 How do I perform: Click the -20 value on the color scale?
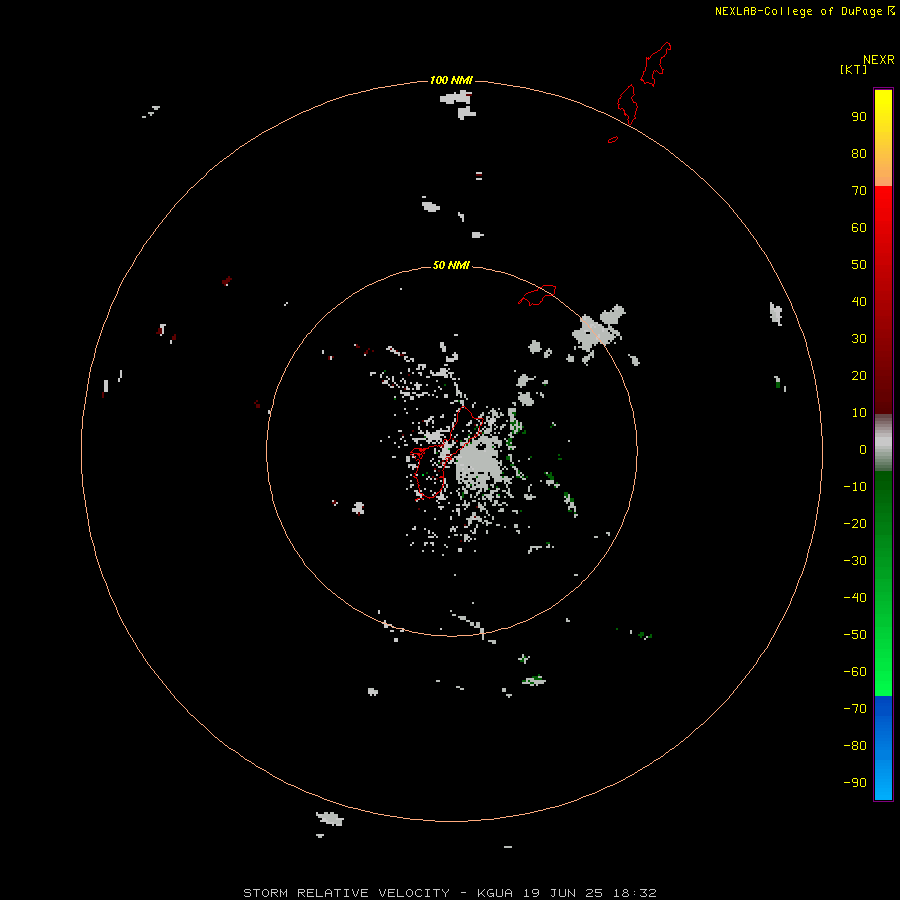pos(855,523)
